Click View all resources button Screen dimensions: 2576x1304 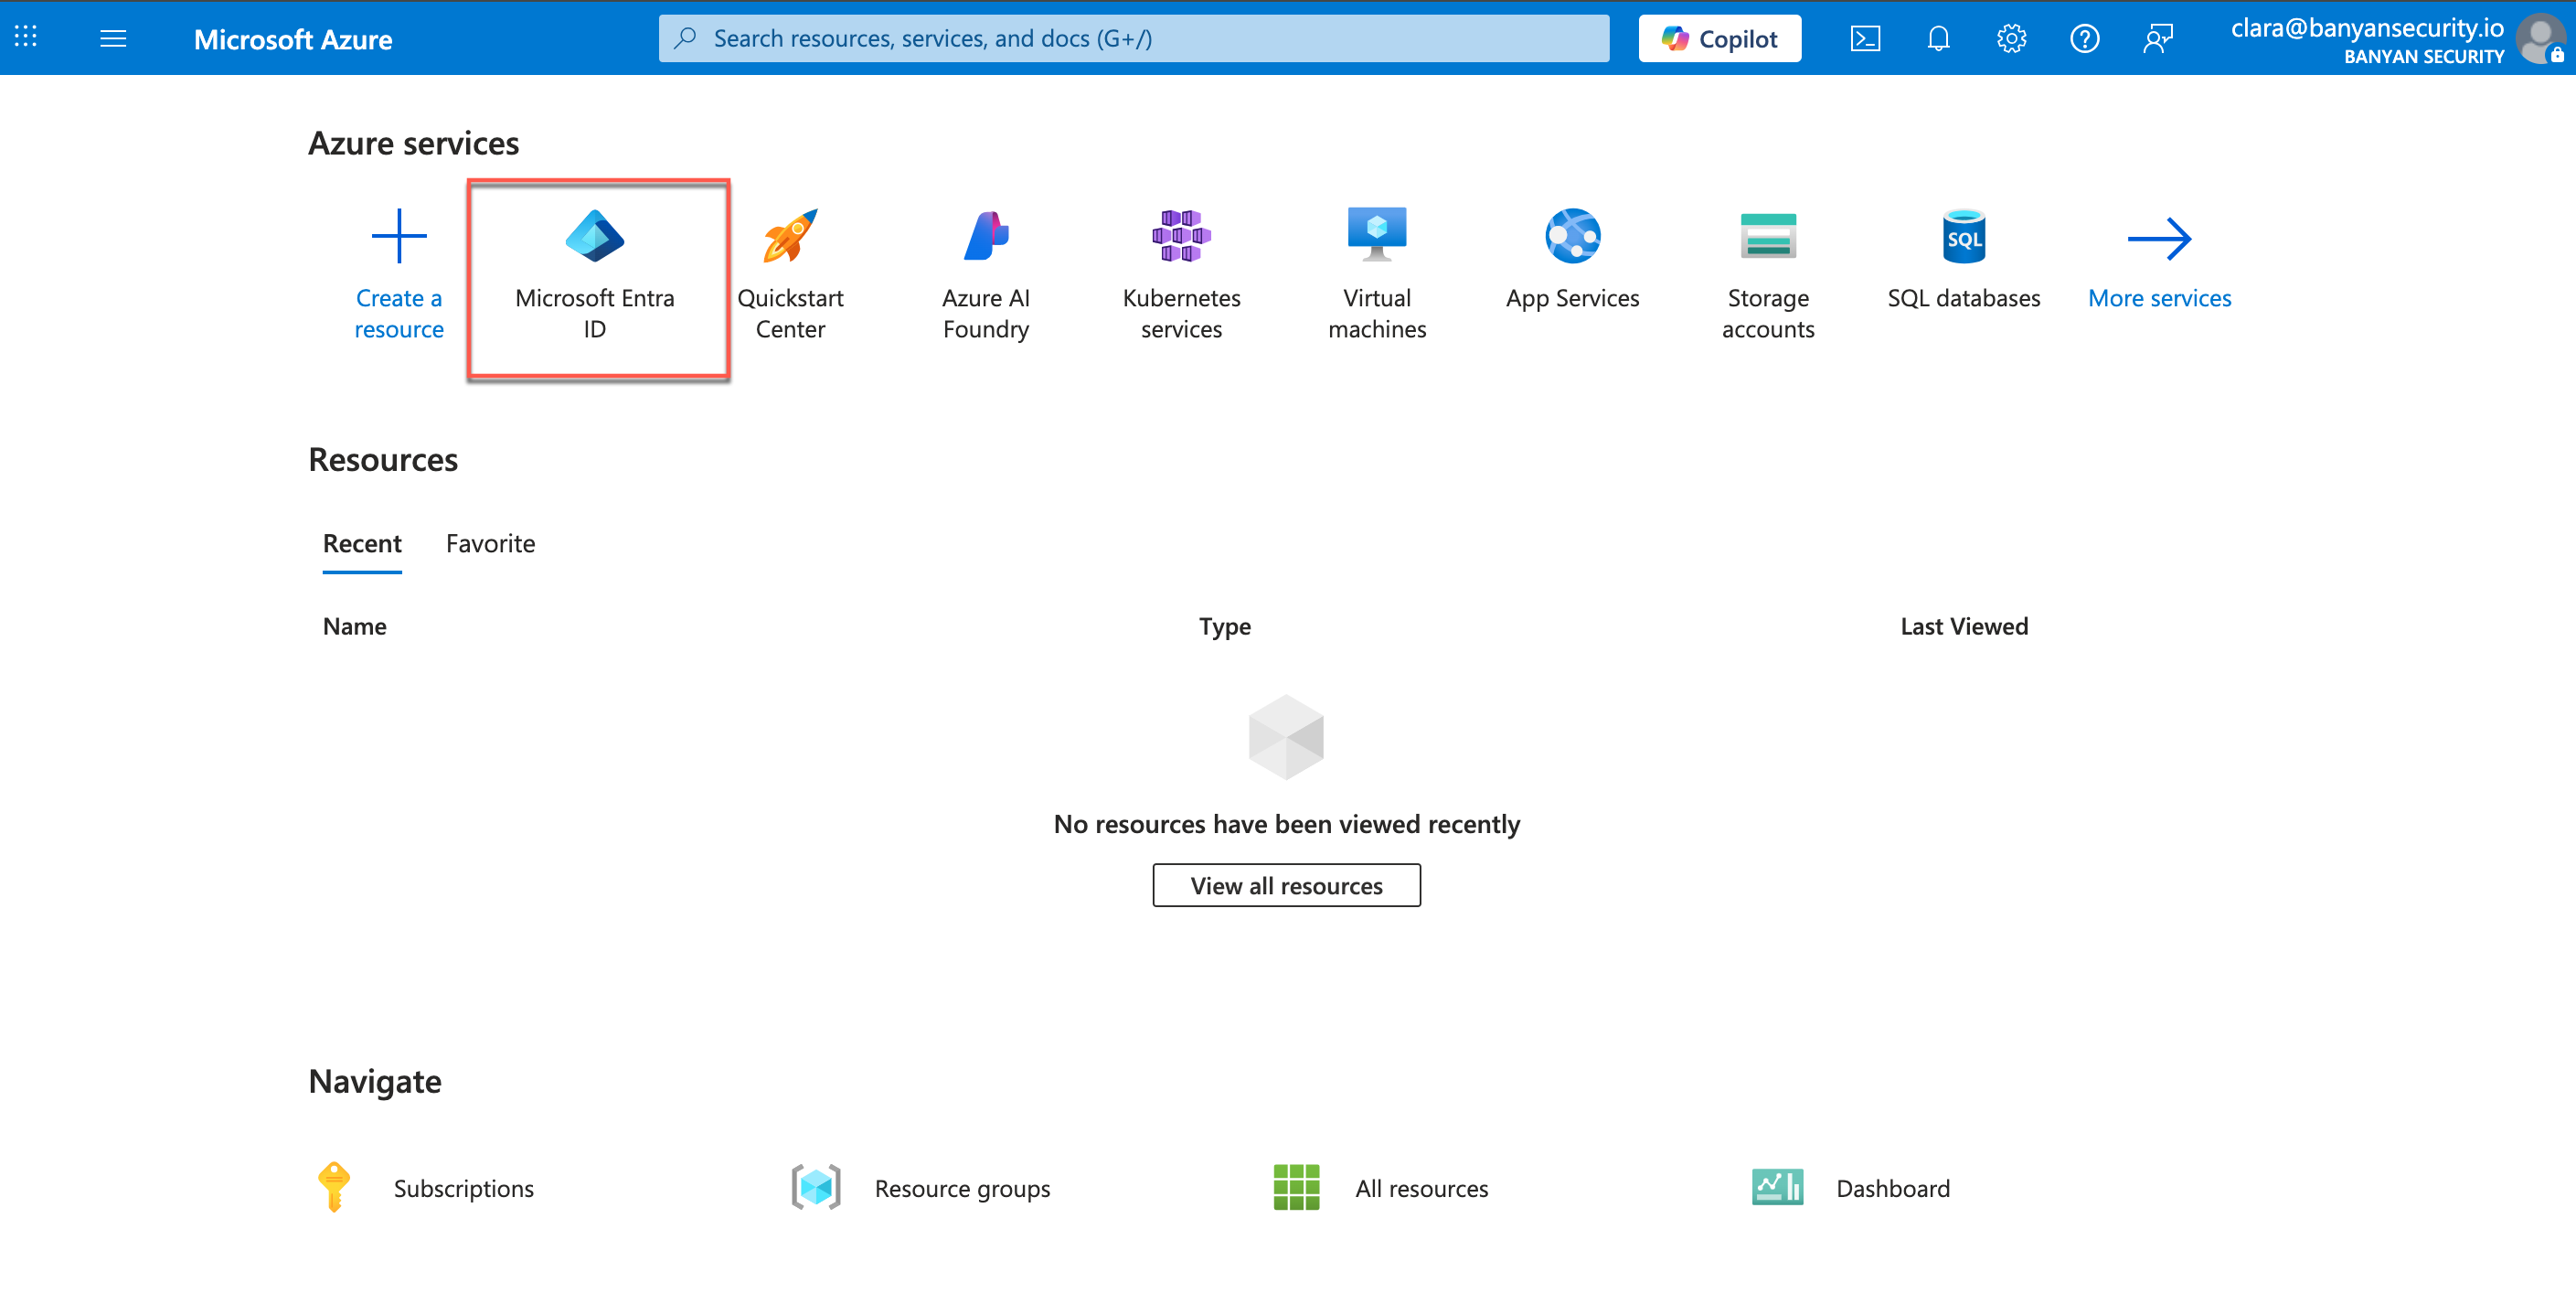coord(1286,885)
